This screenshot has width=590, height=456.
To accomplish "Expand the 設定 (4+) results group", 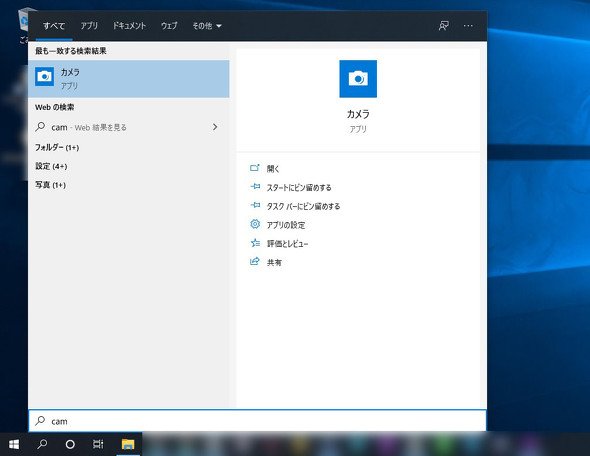I will click(51, 166).
